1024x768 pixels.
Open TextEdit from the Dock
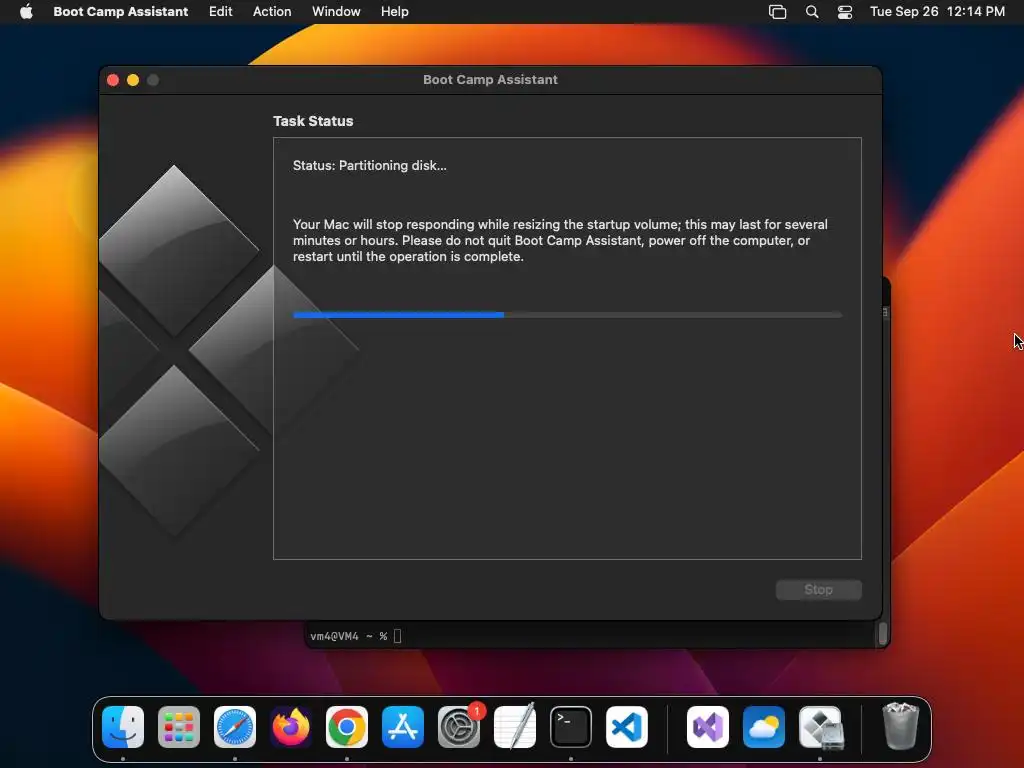point(515,727)
